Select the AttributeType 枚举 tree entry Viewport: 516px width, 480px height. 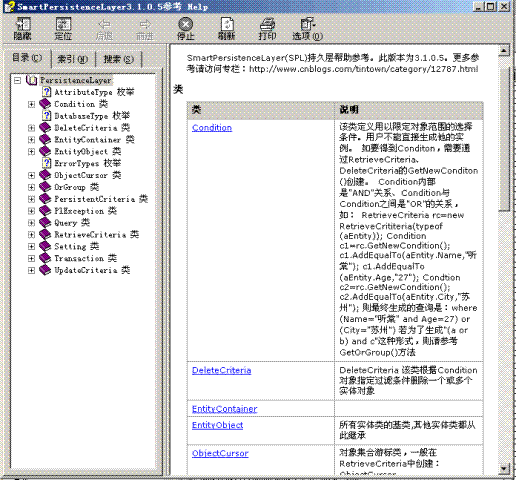[94, 92]
